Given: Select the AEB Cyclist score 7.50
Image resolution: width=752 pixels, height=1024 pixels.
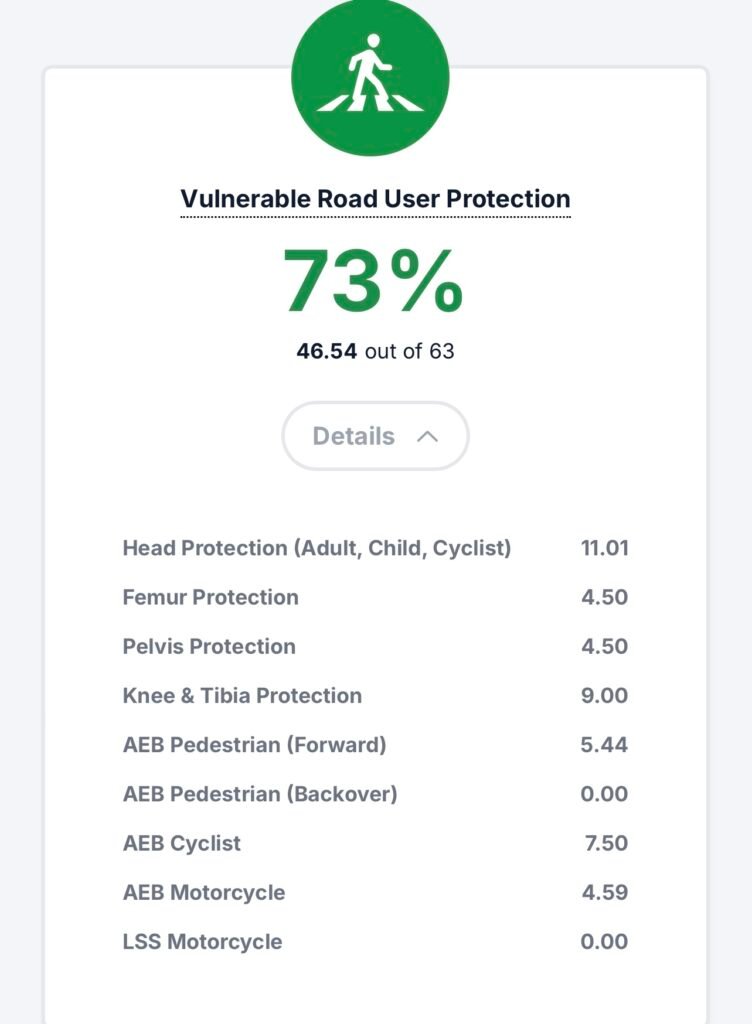Looking at the screenshot, I should (606, 843).
